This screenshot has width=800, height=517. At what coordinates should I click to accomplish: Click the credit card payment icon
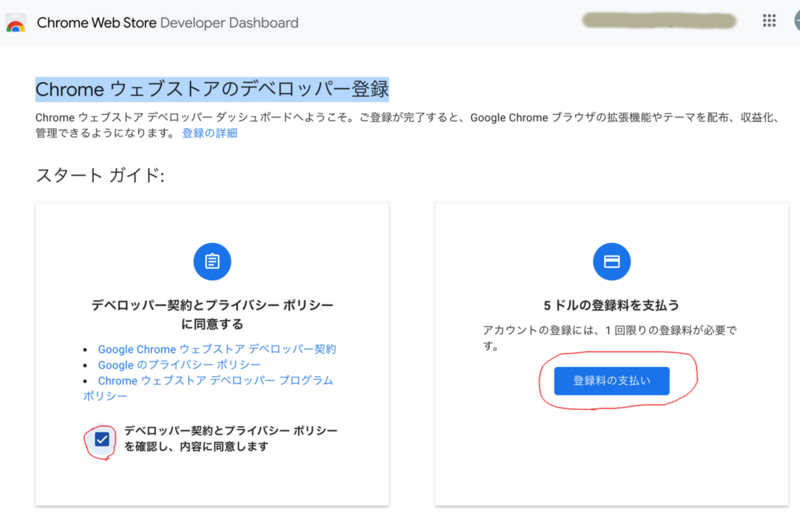coord(612,261)
